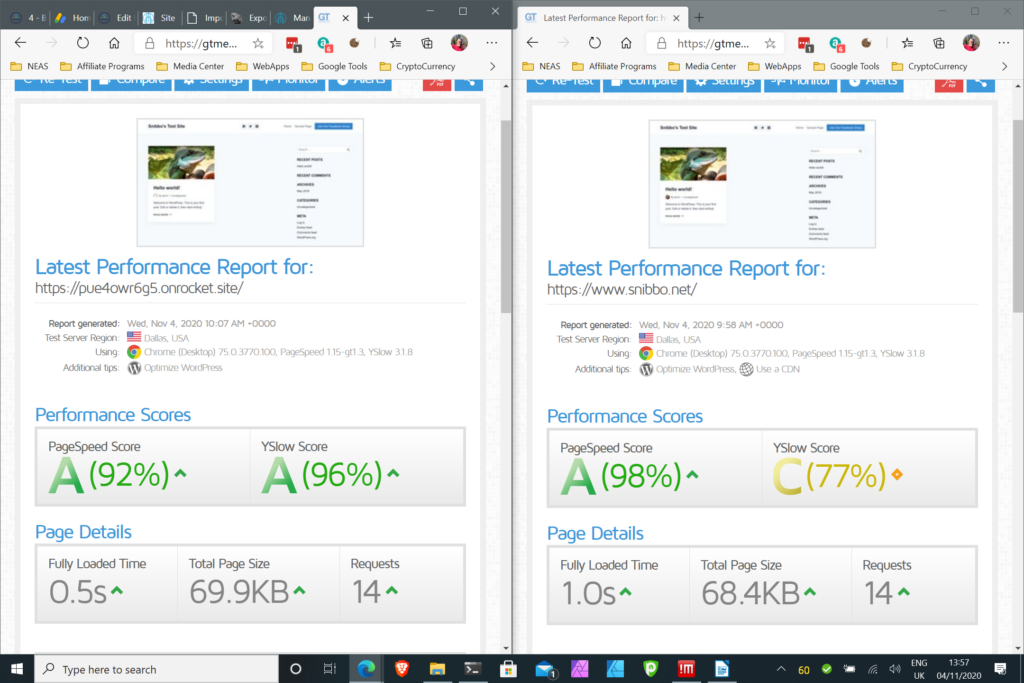Open WebApps bookmarks folder in right window
Image resolution: width=1024 pixels, height=683 pixels.
click(x=775, y=66)
